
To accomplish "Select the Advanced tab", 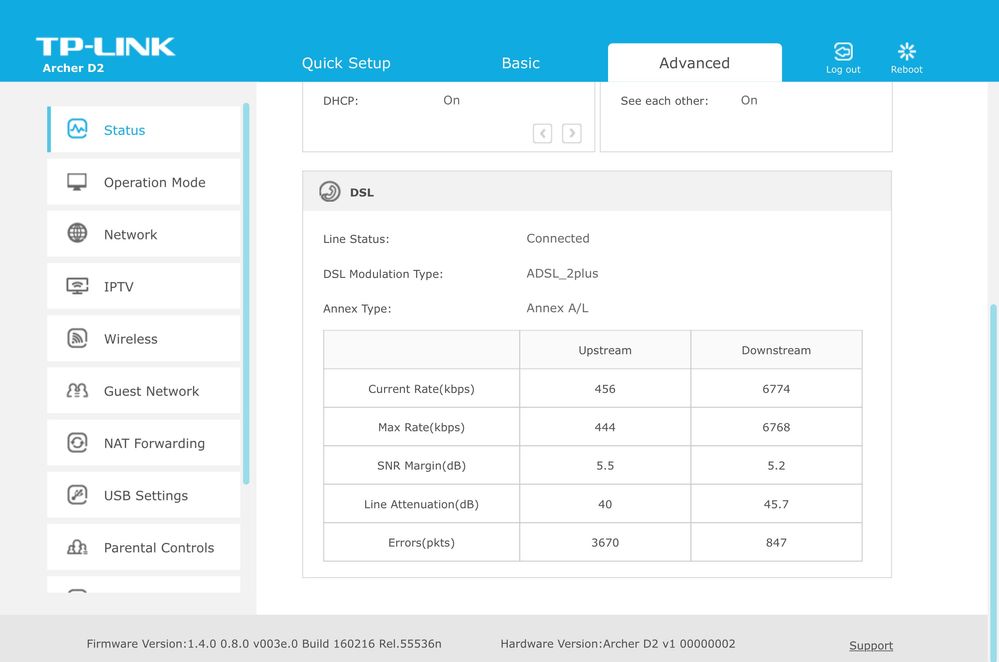I will [x=694, y=62].
